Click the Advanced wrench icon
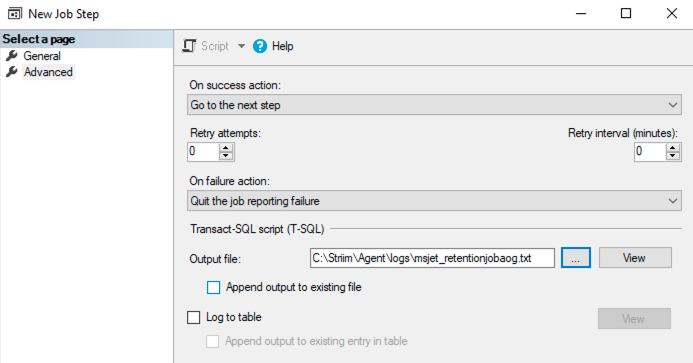Image resolution: width=693 pixels, height=363 pixels. point(12,72)
